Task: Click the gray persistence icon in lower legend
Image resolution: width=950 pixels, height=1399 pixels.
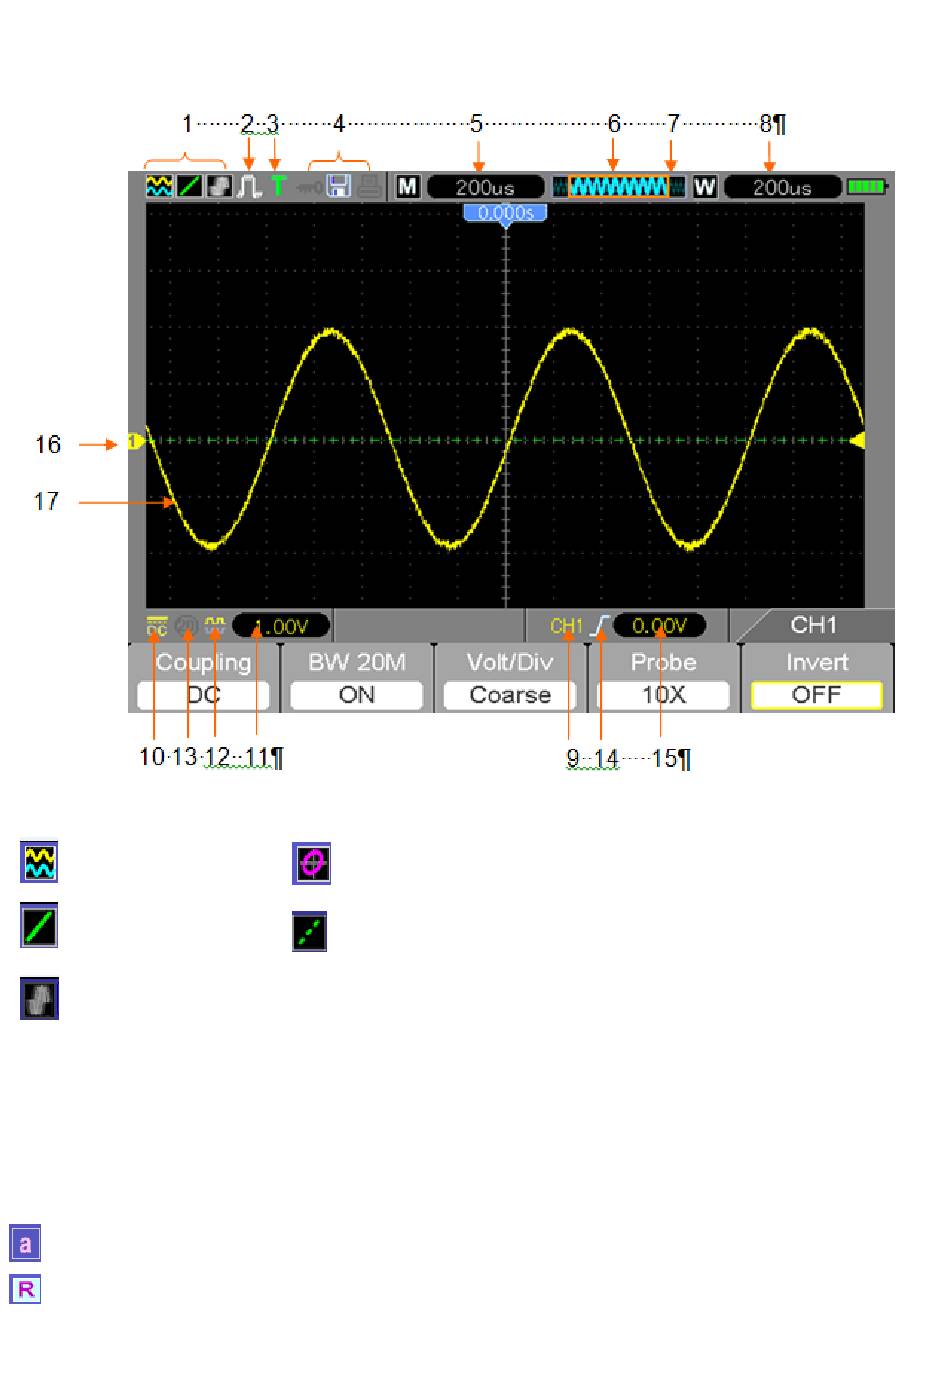Action: click(x=39, y=998)
